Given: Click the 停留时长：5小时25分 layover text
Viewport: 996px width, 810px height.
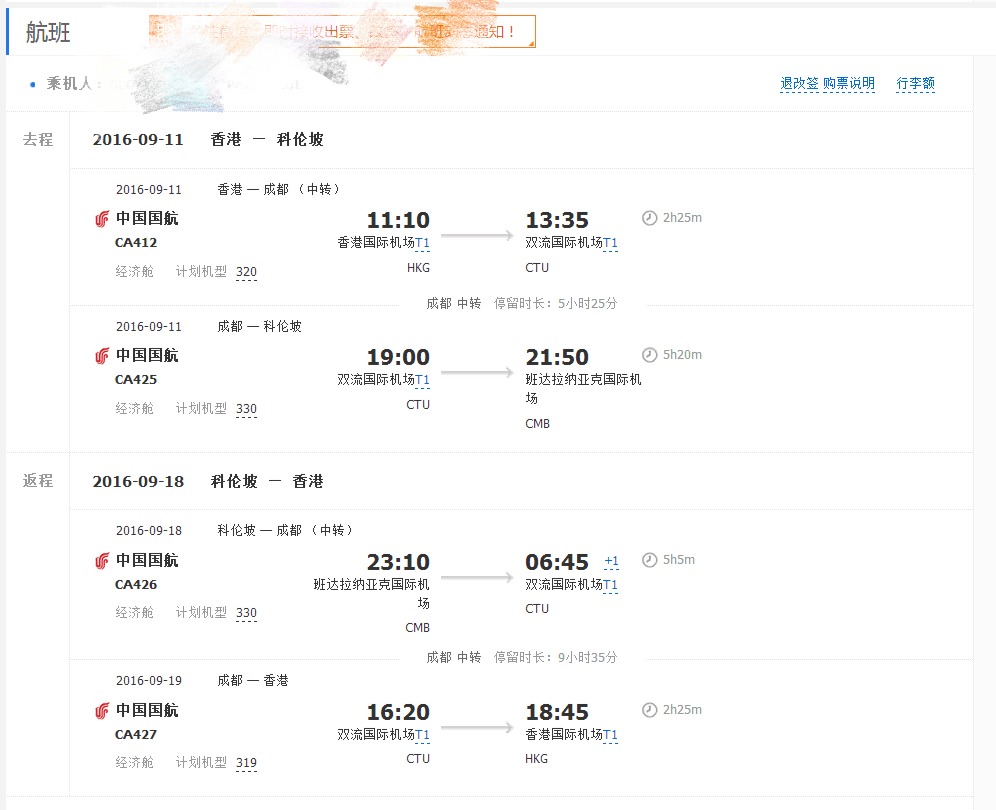Looking at the screenshot, I should coord(555,304).
